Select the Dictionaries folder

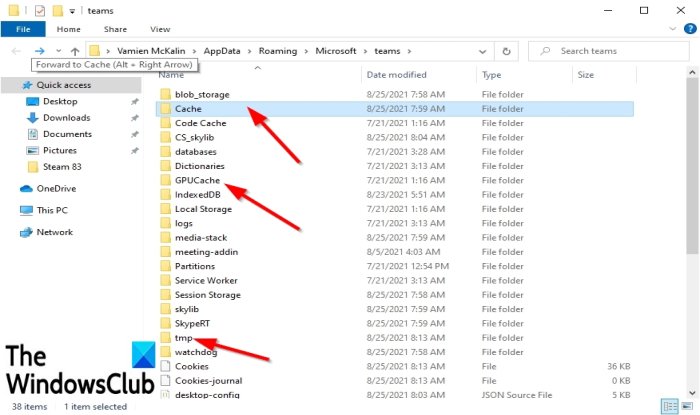click(200, 166)
